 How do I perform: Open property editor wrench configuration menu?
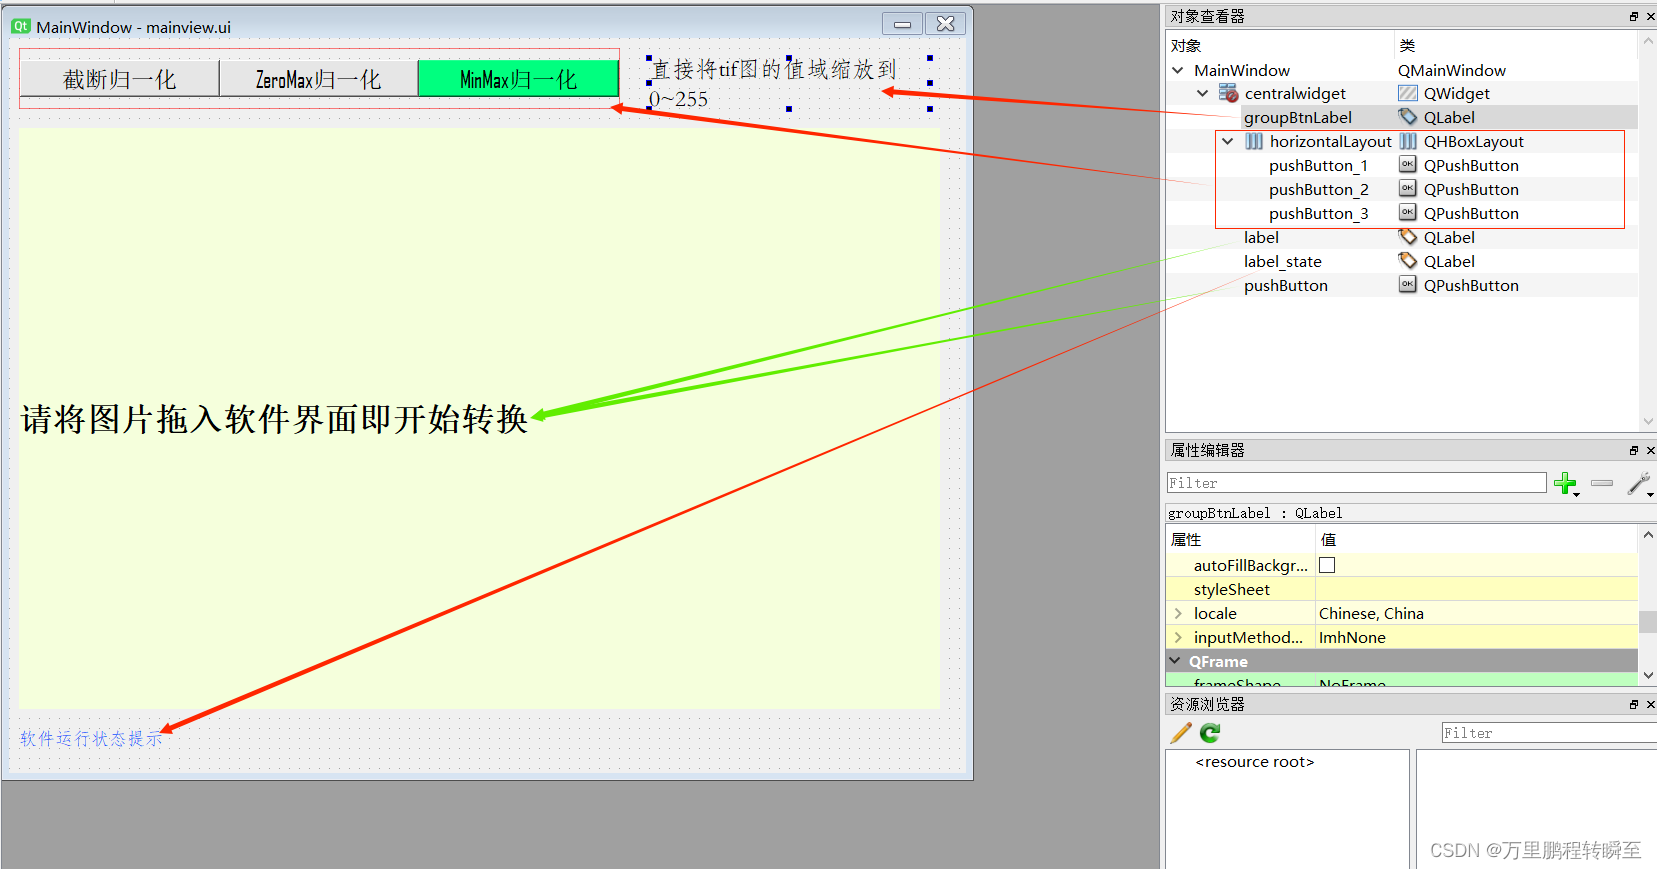1639,484
